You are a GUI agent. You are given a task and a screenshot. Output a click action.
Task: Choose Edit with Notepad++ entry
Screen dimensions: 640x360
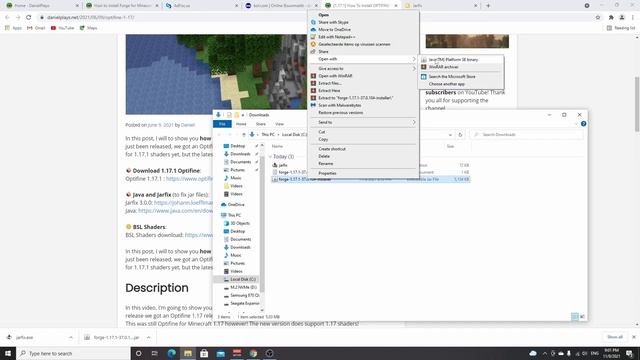pos(336,37)
